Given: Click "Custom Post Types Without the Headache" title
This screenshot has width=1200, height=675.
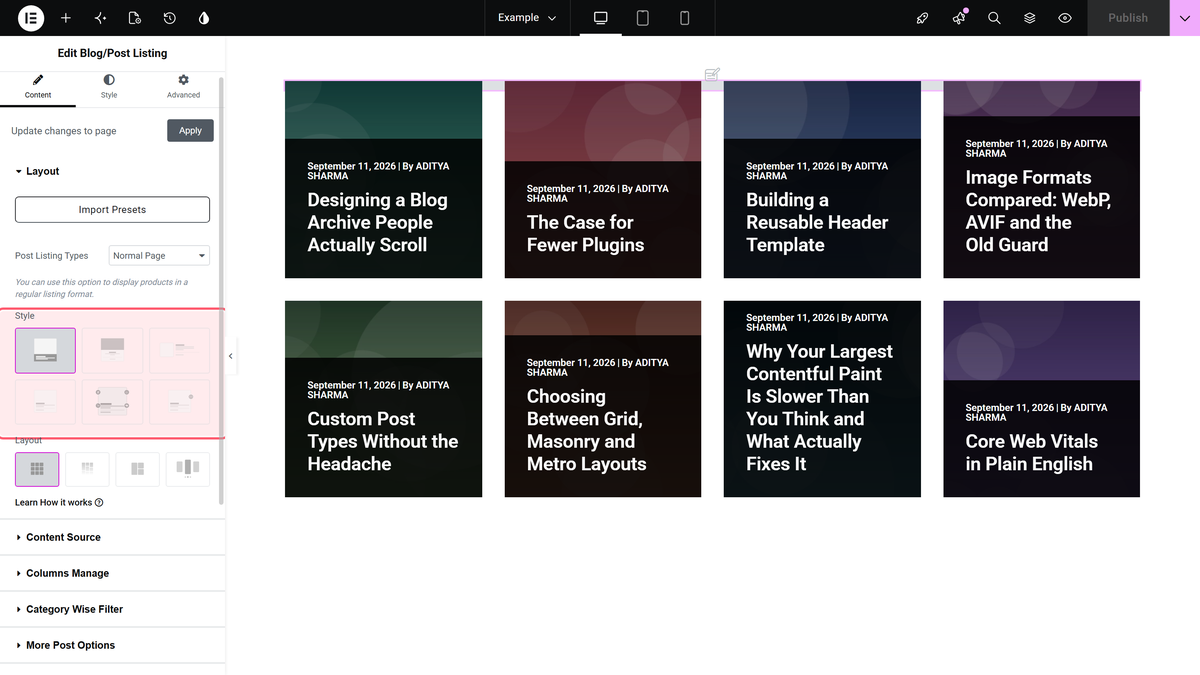Looking at the screenshot, I should pos(383,441).
